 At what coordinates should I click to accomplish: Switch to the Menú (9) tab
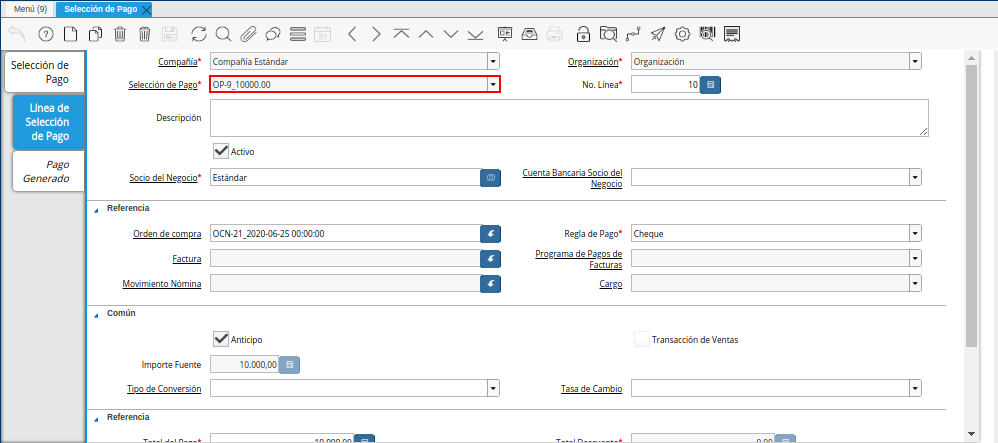(x=29, y=9)
